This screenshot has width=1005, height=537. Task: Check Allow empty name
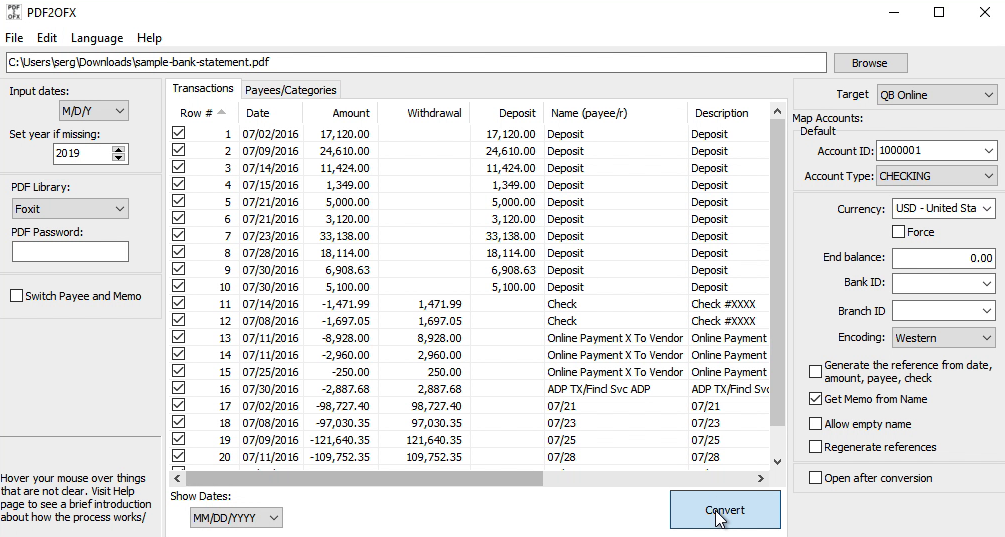pos(815,424)
